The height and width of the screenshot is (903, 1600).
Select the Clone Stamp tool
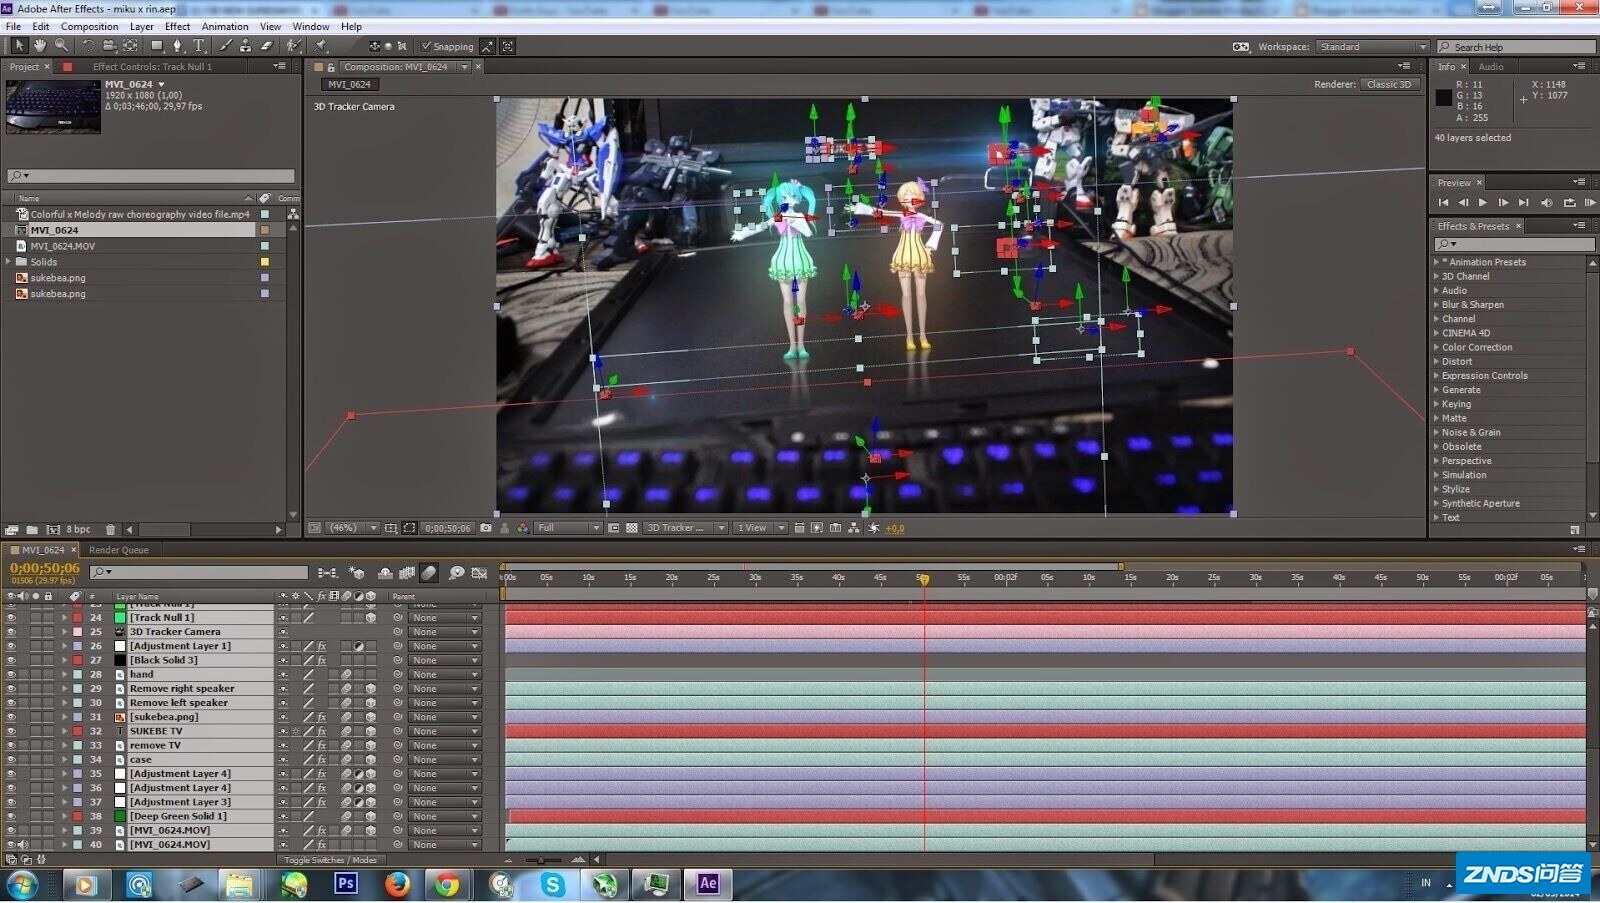point(246,46)
